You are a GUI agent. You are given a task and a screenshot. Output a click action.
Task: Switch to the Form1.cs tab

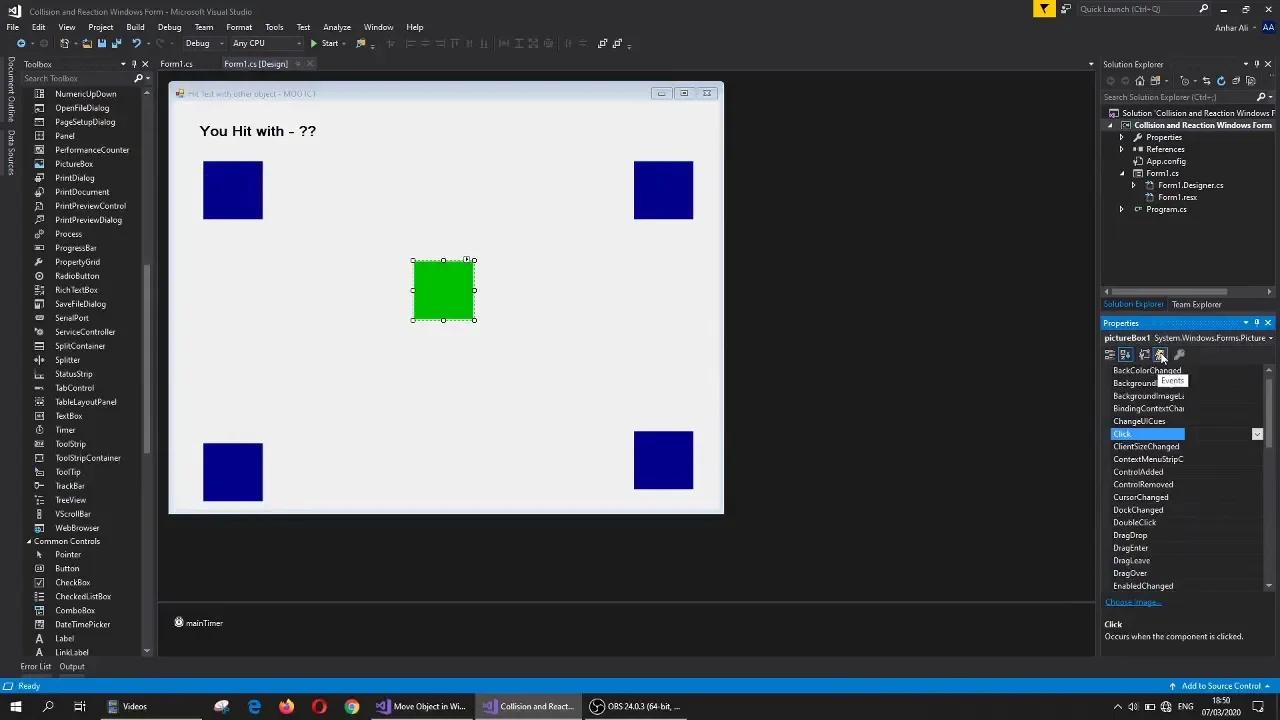(176, 63)
